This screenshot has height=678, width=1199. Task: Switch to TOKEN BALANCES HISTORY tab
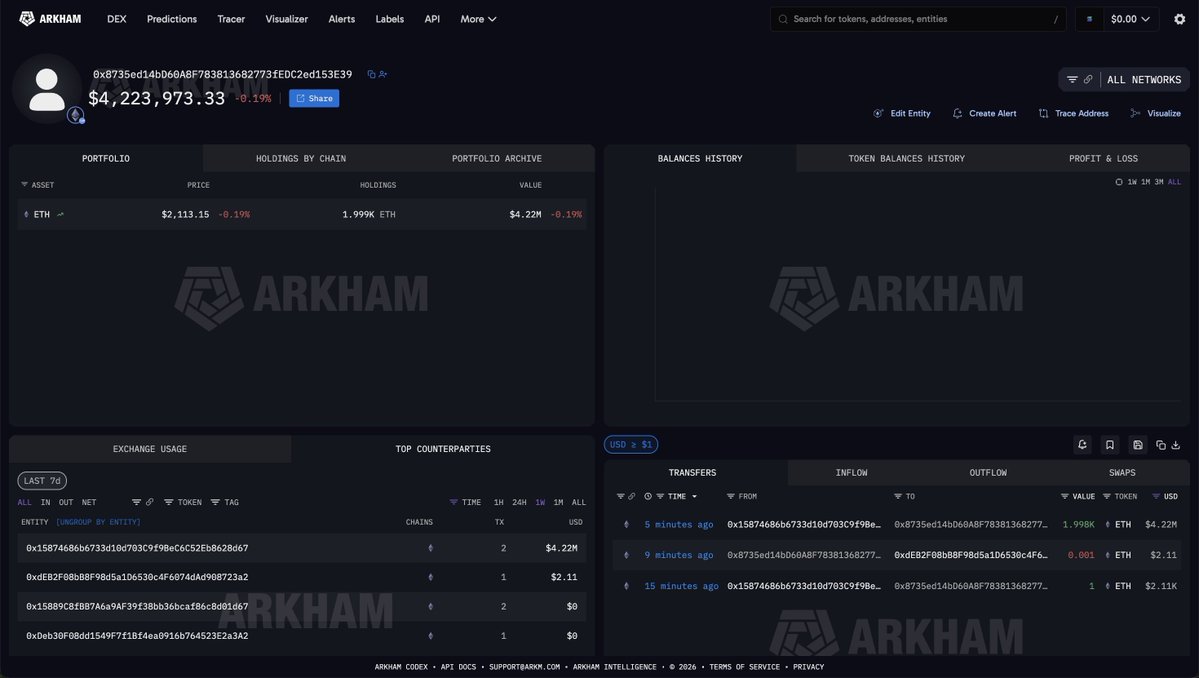pyautogui.click(x=906, y=158)
